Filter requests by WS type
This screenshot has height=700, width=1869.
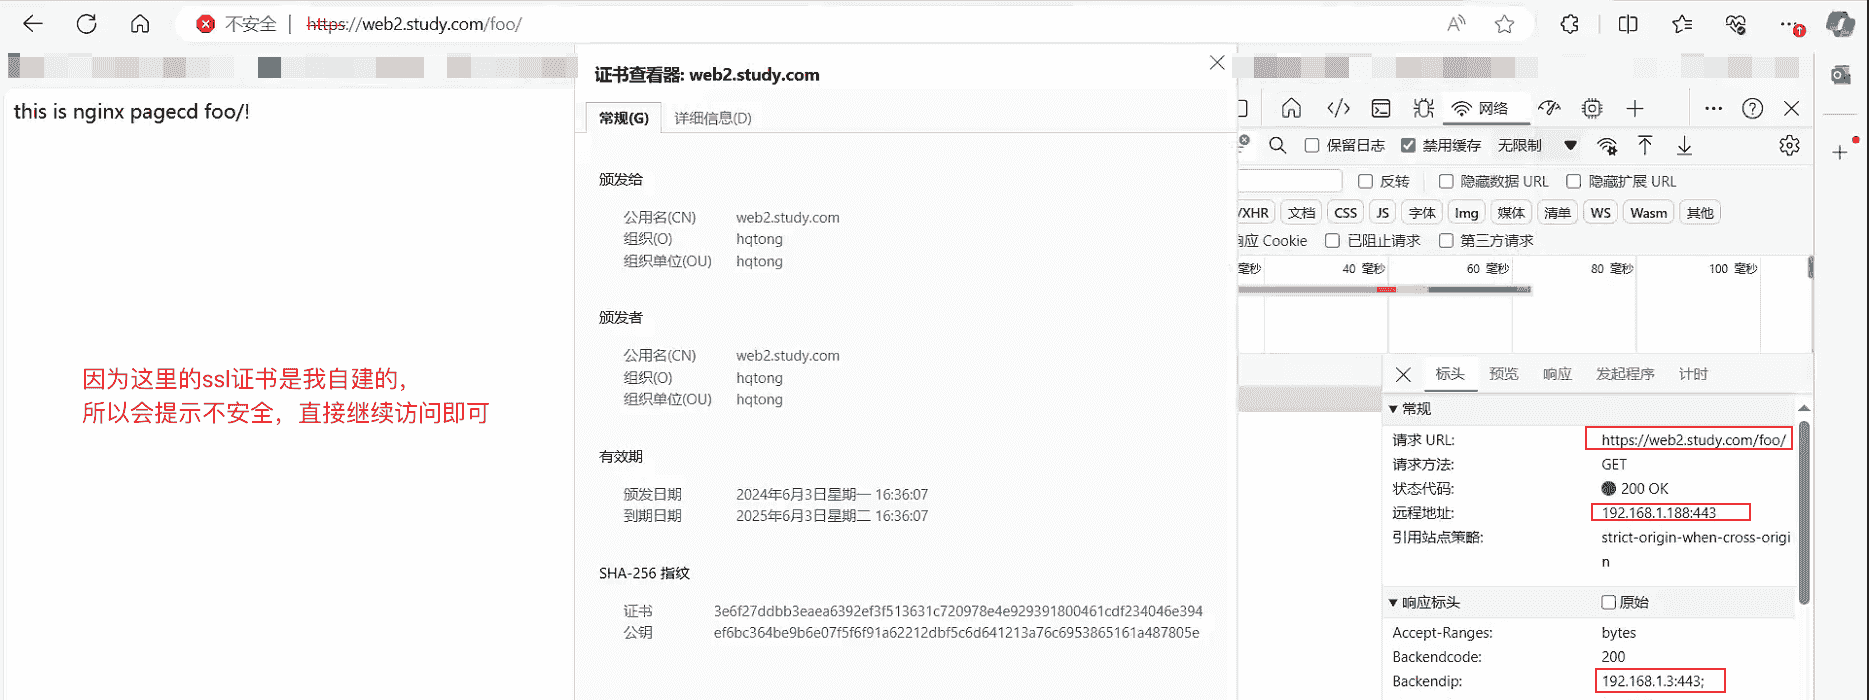pyautogui.click(x=1600, y=213)
